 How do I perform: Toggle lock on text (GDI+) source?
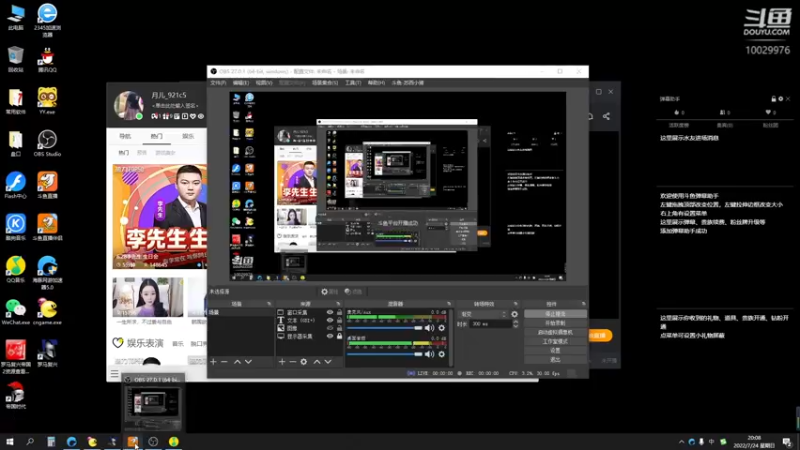click(339, 320)
